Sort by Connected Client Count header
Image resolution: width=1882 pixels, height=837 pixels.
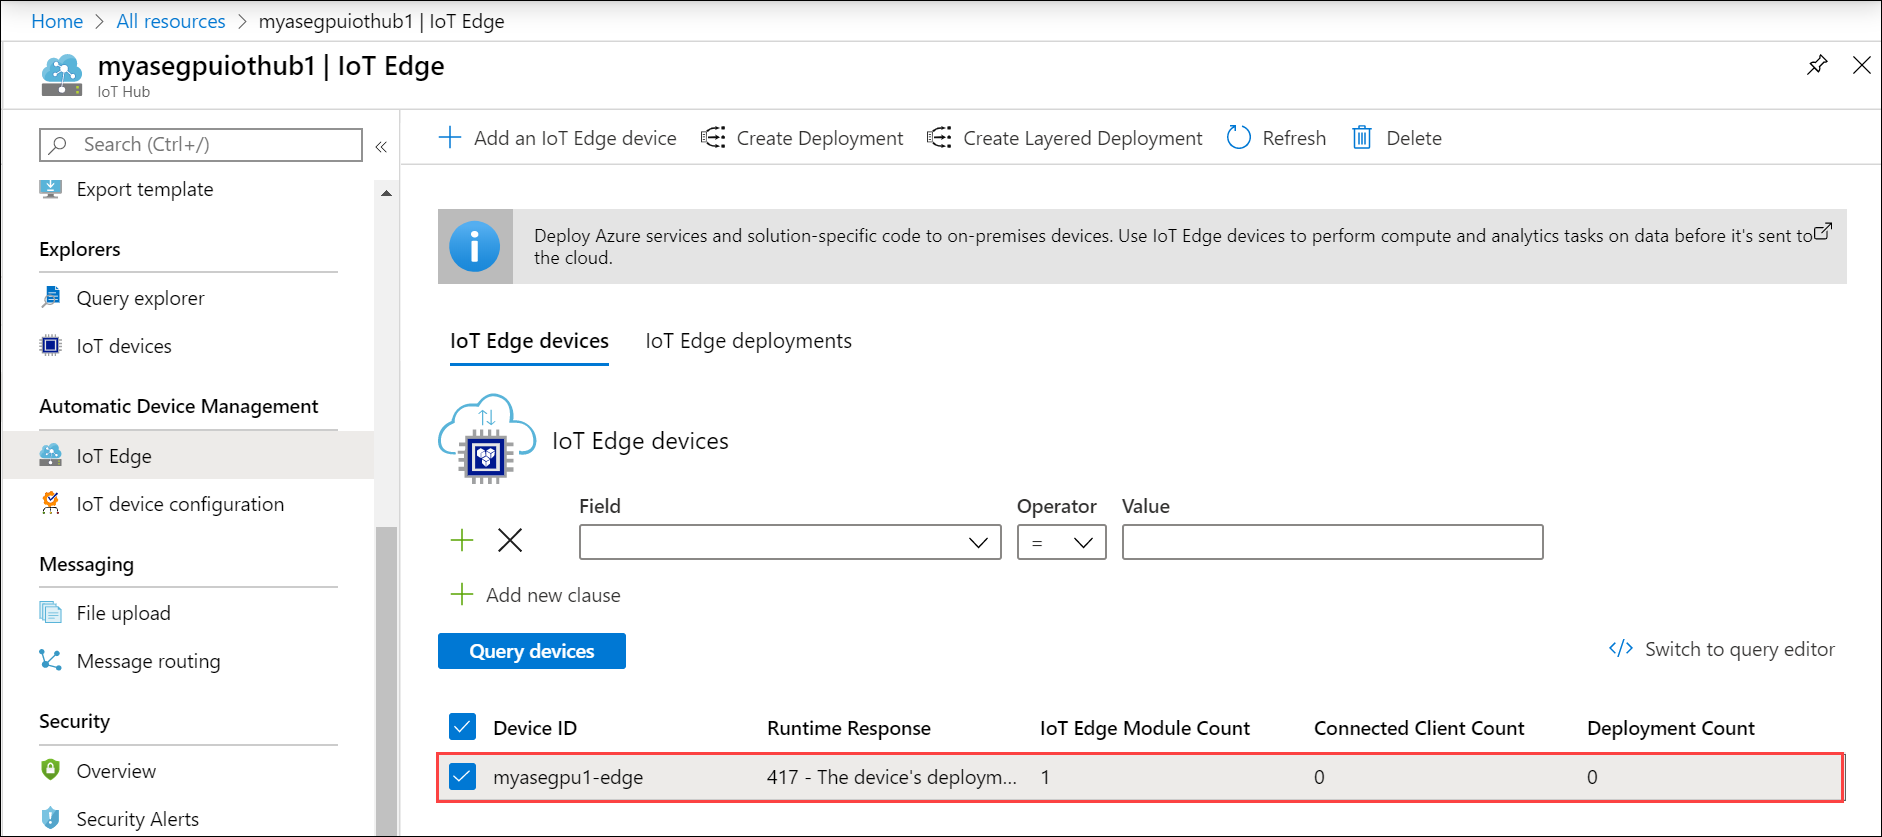[1419, 728]
